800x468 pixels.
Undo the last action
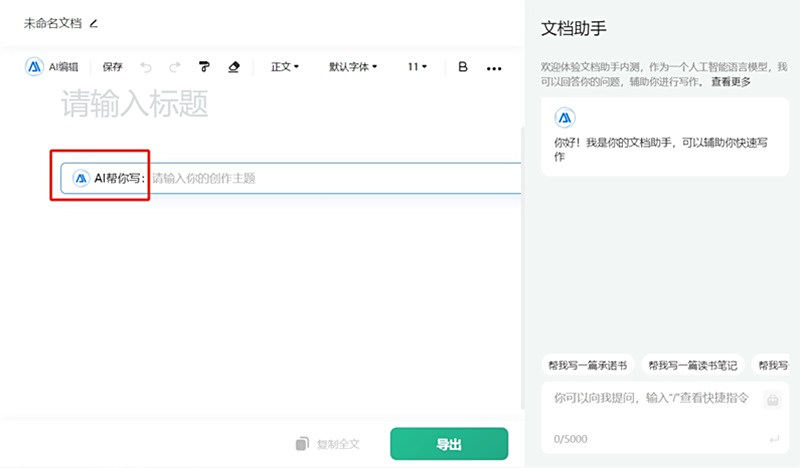pyautogui.click(x=146, y=67)
